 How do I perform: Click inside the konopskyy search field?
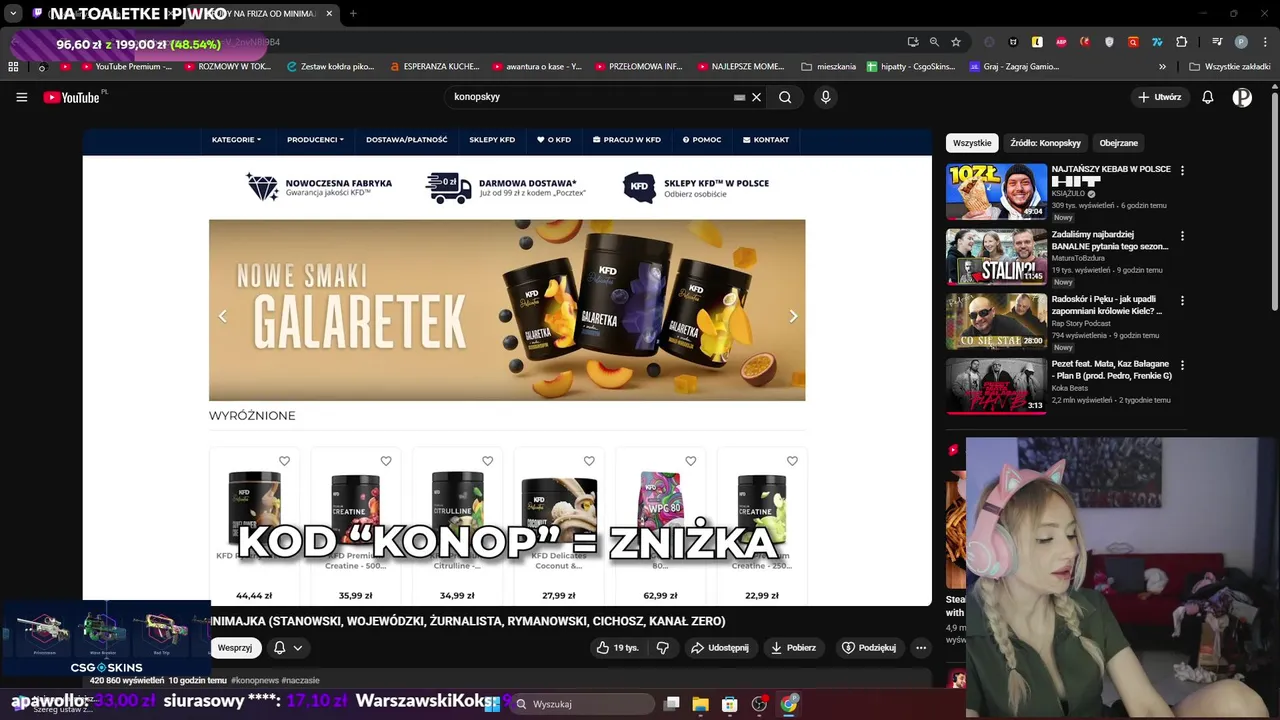[x=590, y=97]
